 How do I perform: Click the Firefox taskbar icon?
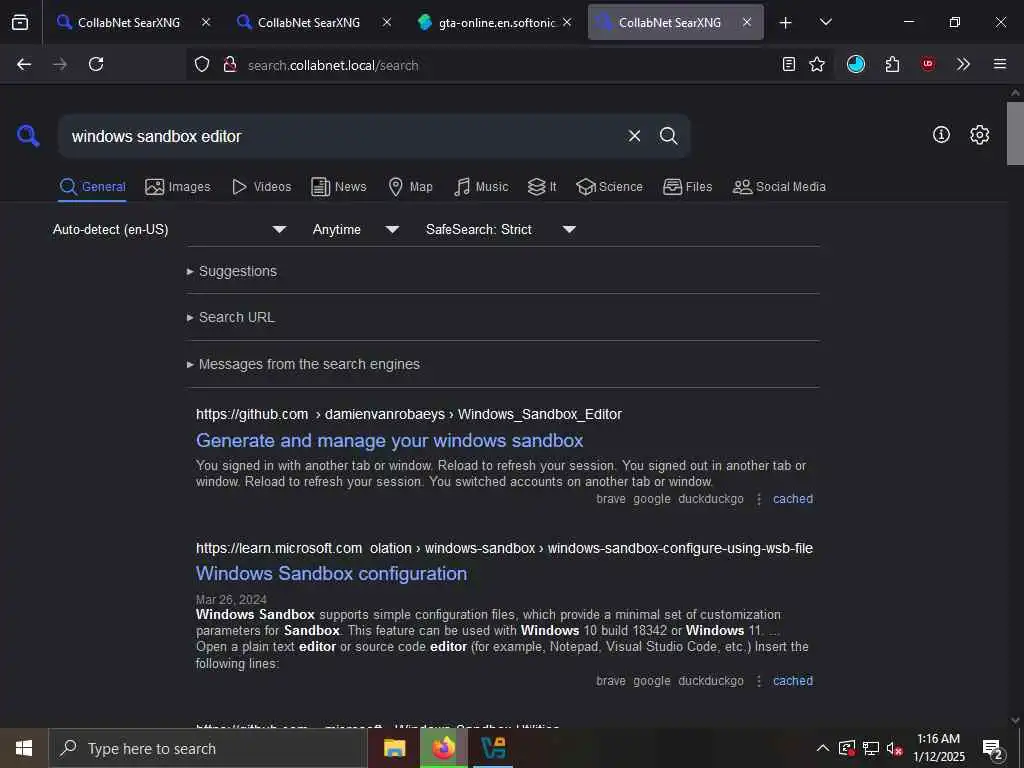tap(443, 748)
